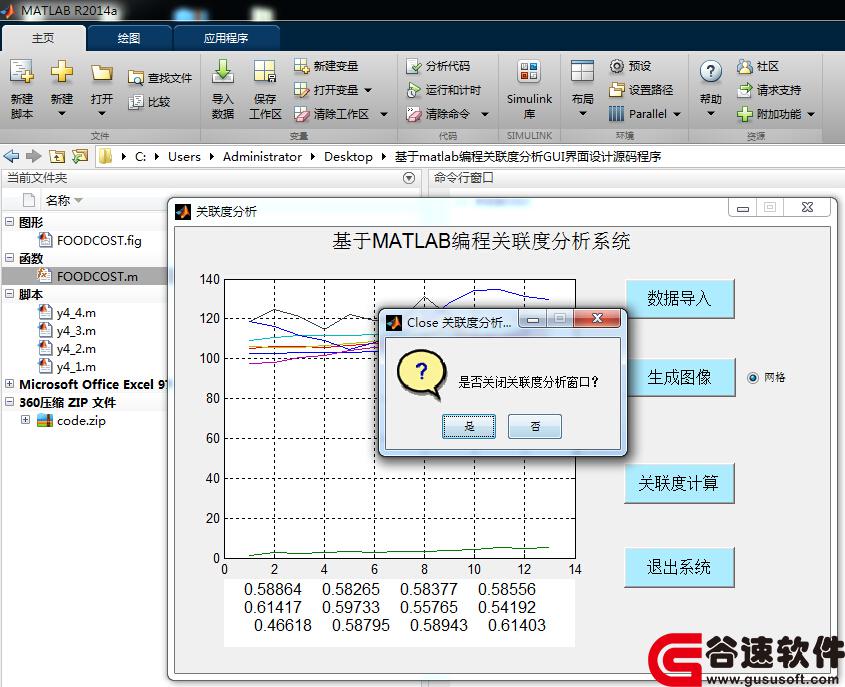Expand the Microsoft Office Excel group

[9, 384]
